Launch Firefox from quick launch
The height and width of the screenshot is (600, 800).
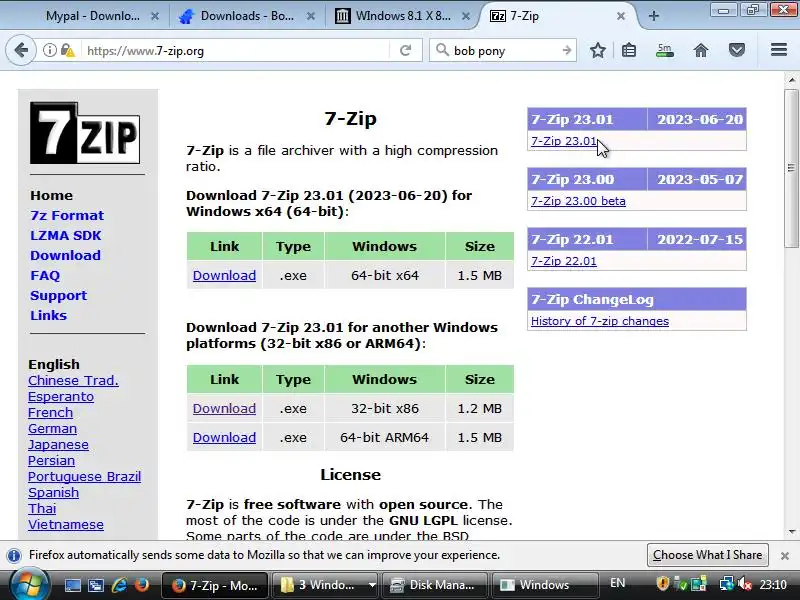[x=142, y=585]
